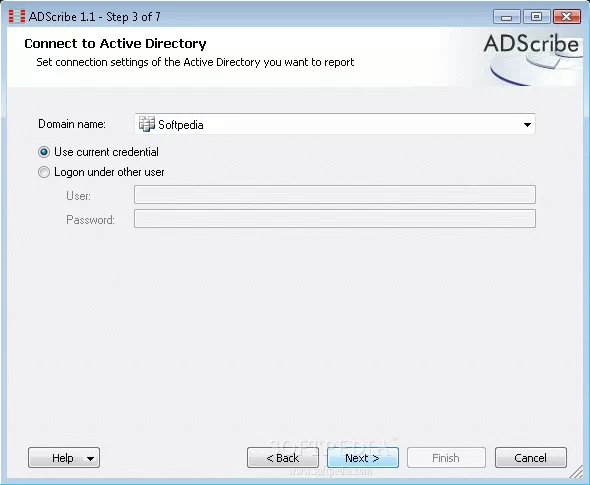Screen dimensions: 590x485
Task: Maximize the ADScribe window
Action: 536,17
